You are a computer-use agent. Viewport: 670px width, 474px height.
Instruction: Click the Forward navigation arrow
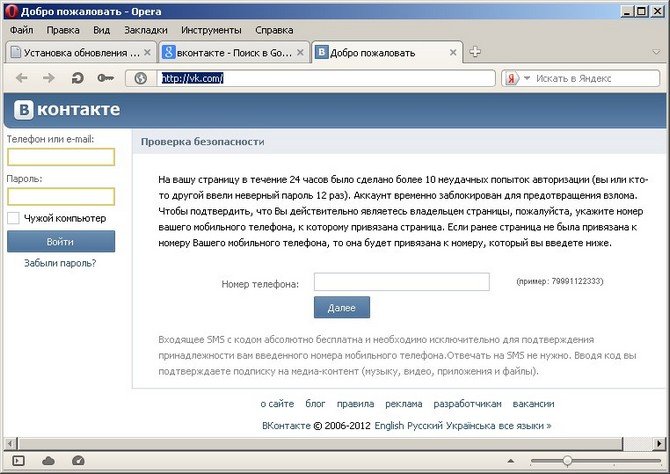click(x=48, y=78)
